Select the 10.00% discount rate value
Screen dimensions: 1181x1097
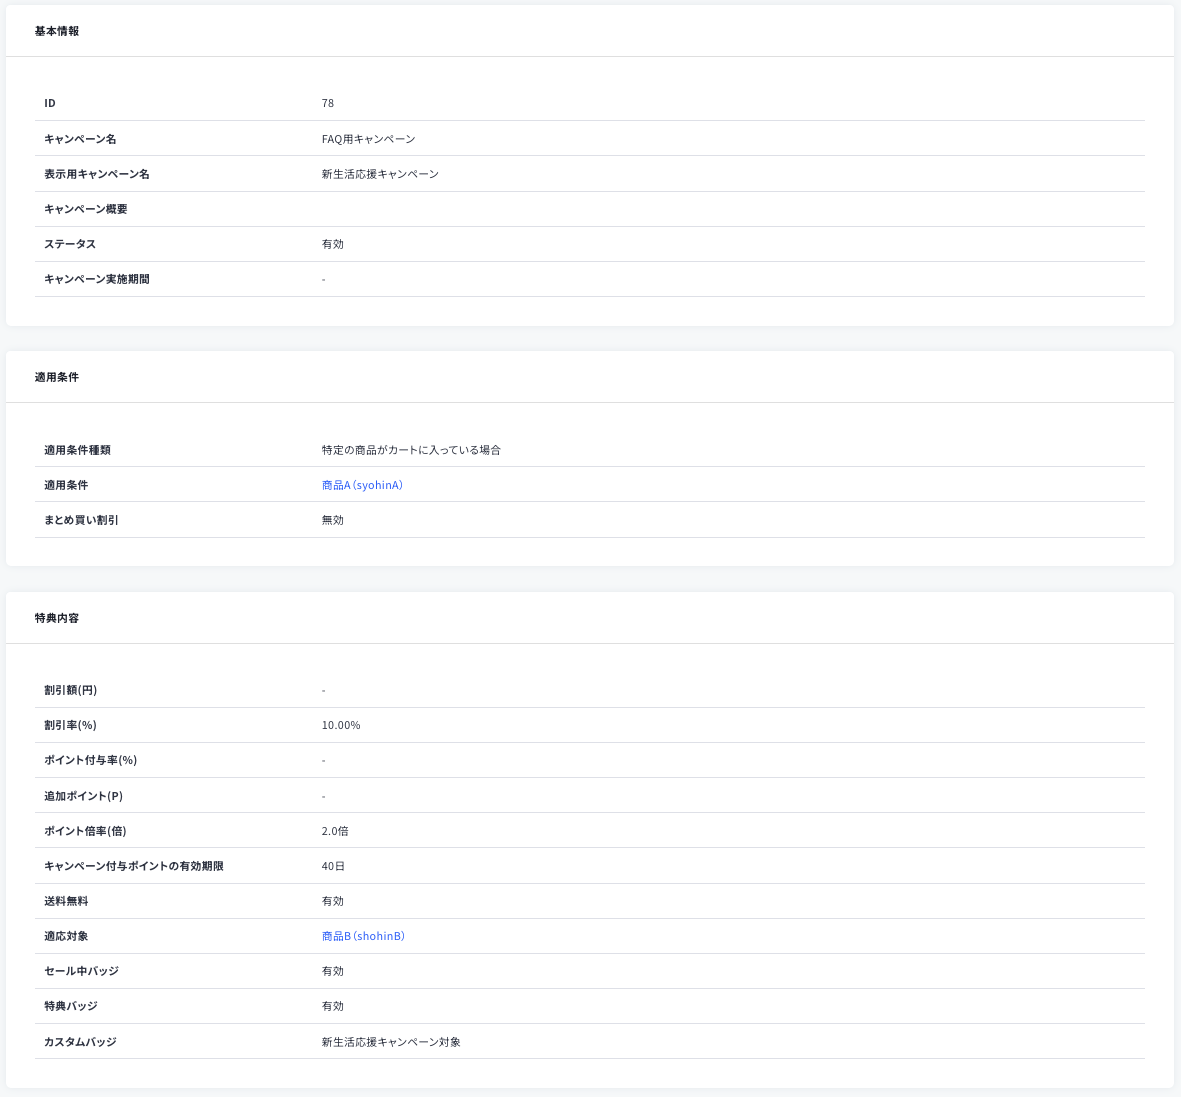click(341, 725)
